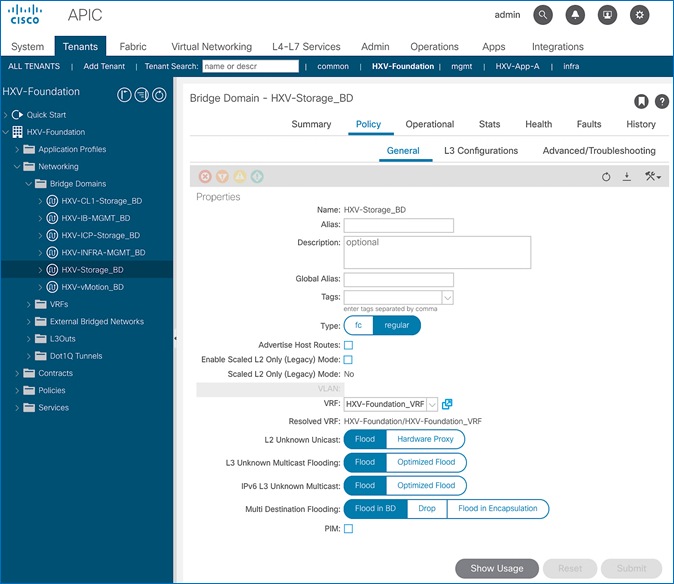Click the Alias input field
Image resolution: width=674 pixels, height=584 pixels.
[x=399, y=225]
